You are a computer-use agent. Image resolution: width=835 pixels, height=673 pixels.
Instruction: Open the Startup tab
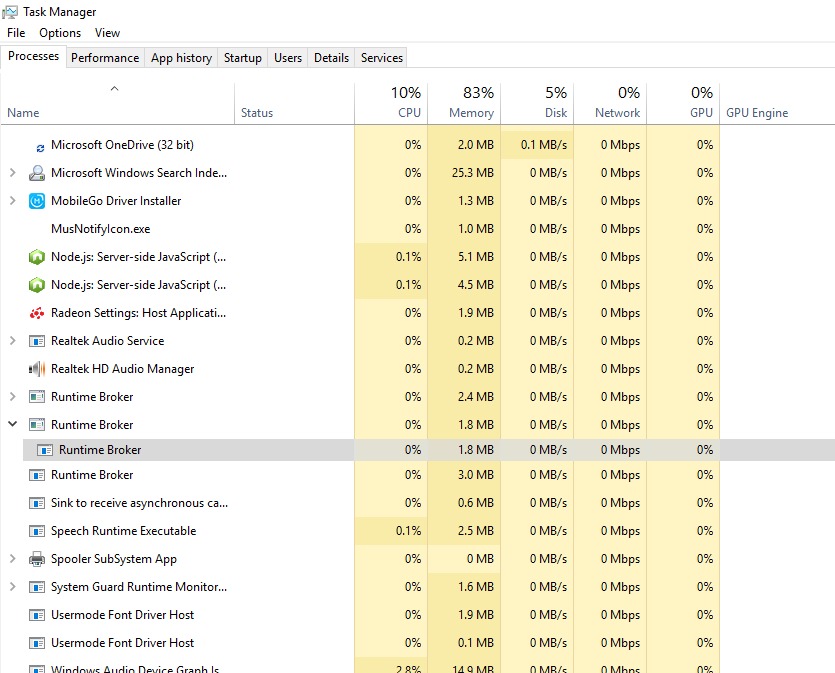242,58
